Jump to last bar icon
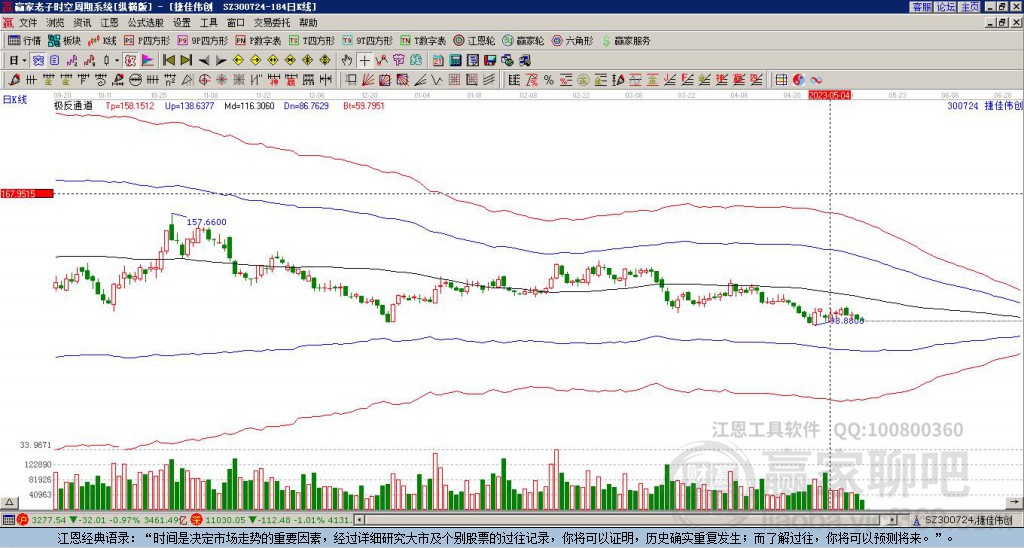1024x548 pixels. tap(186, 60)
